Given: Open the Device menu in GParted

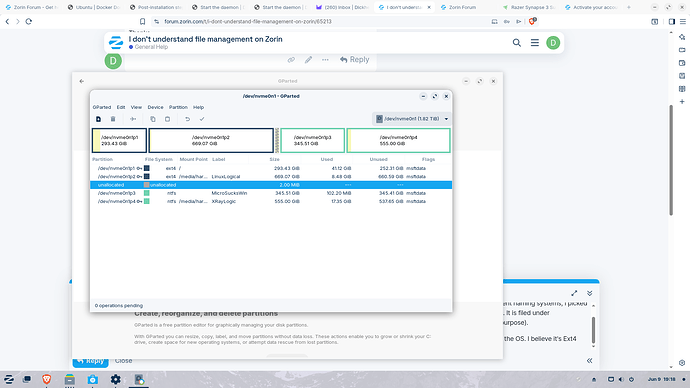Looking at the screenshot, I should pyautogui.click(x=155, y=107).
